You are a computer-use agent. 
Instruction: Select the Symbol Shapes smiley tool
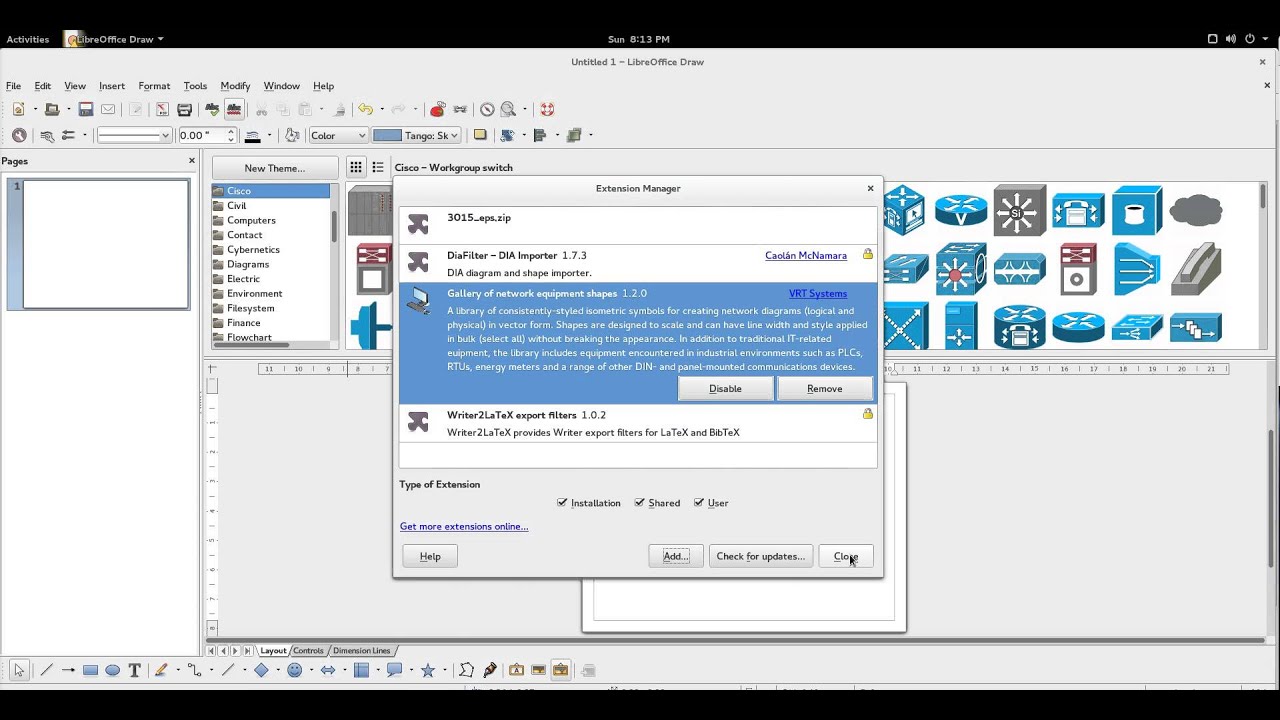pos(294,670)
